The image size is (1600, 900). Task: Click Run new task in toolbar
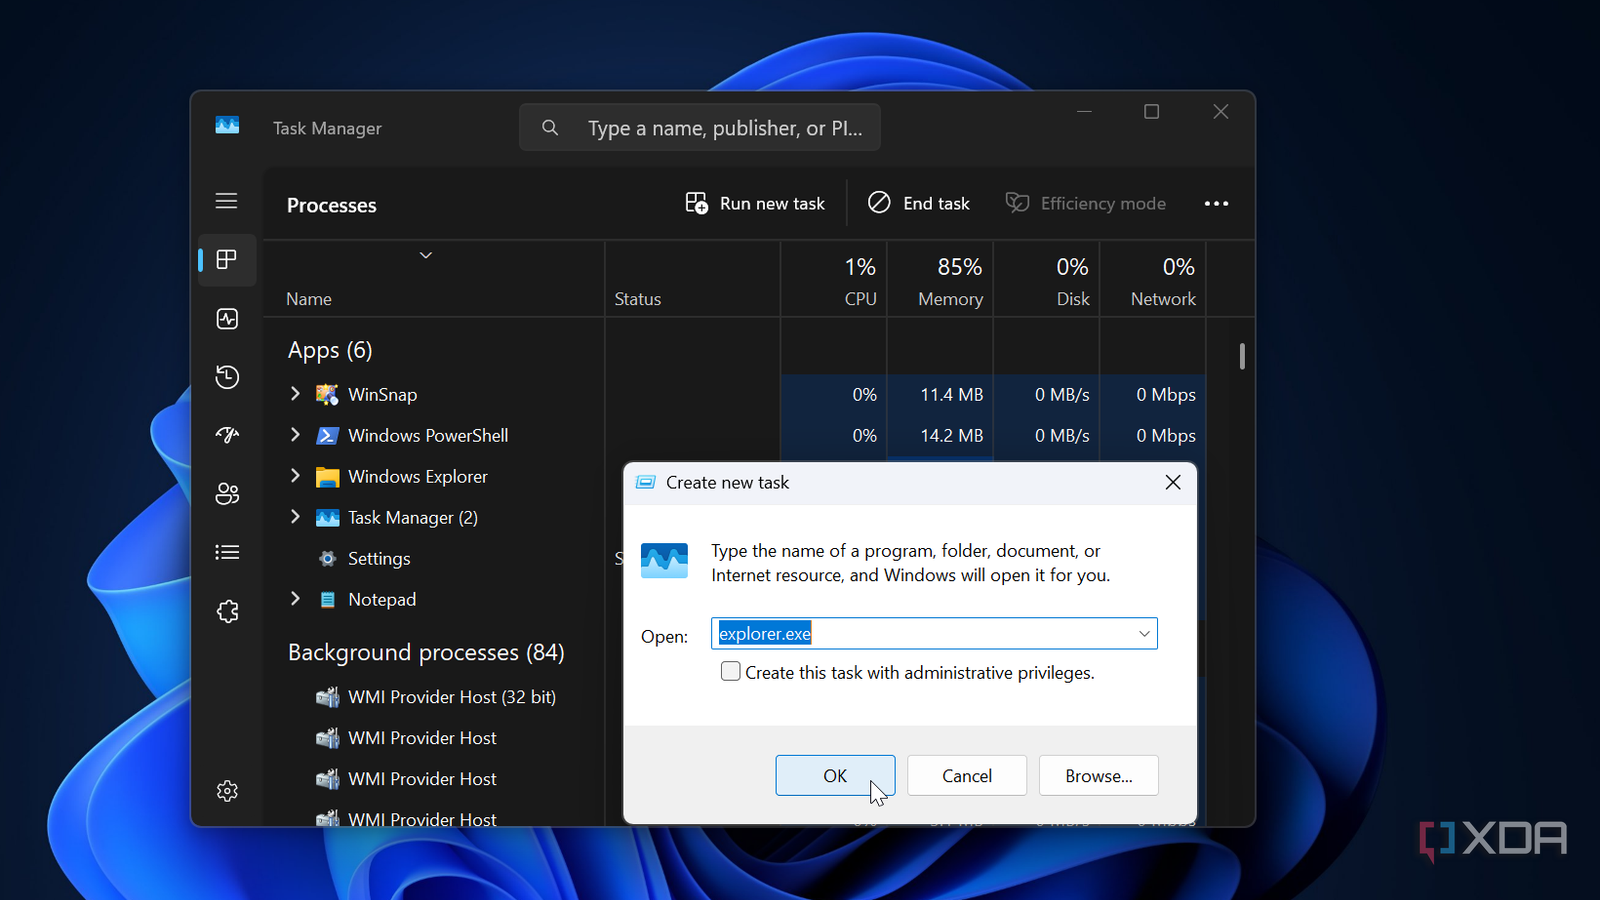[x=755, y=204]
